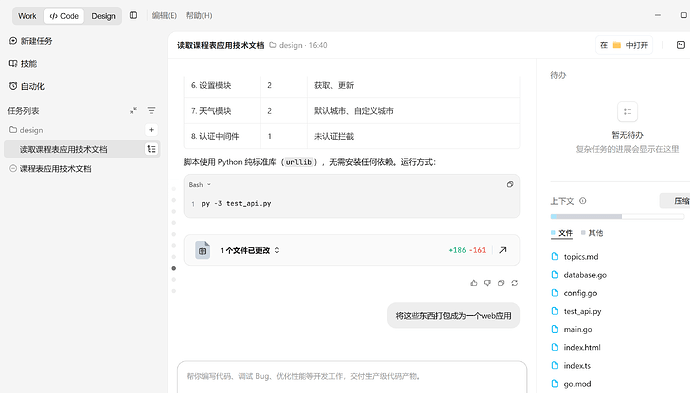The image size is (690, 393).
Task: Open in folder with 在…中打开 button
Action: click(x=624, y=45)
